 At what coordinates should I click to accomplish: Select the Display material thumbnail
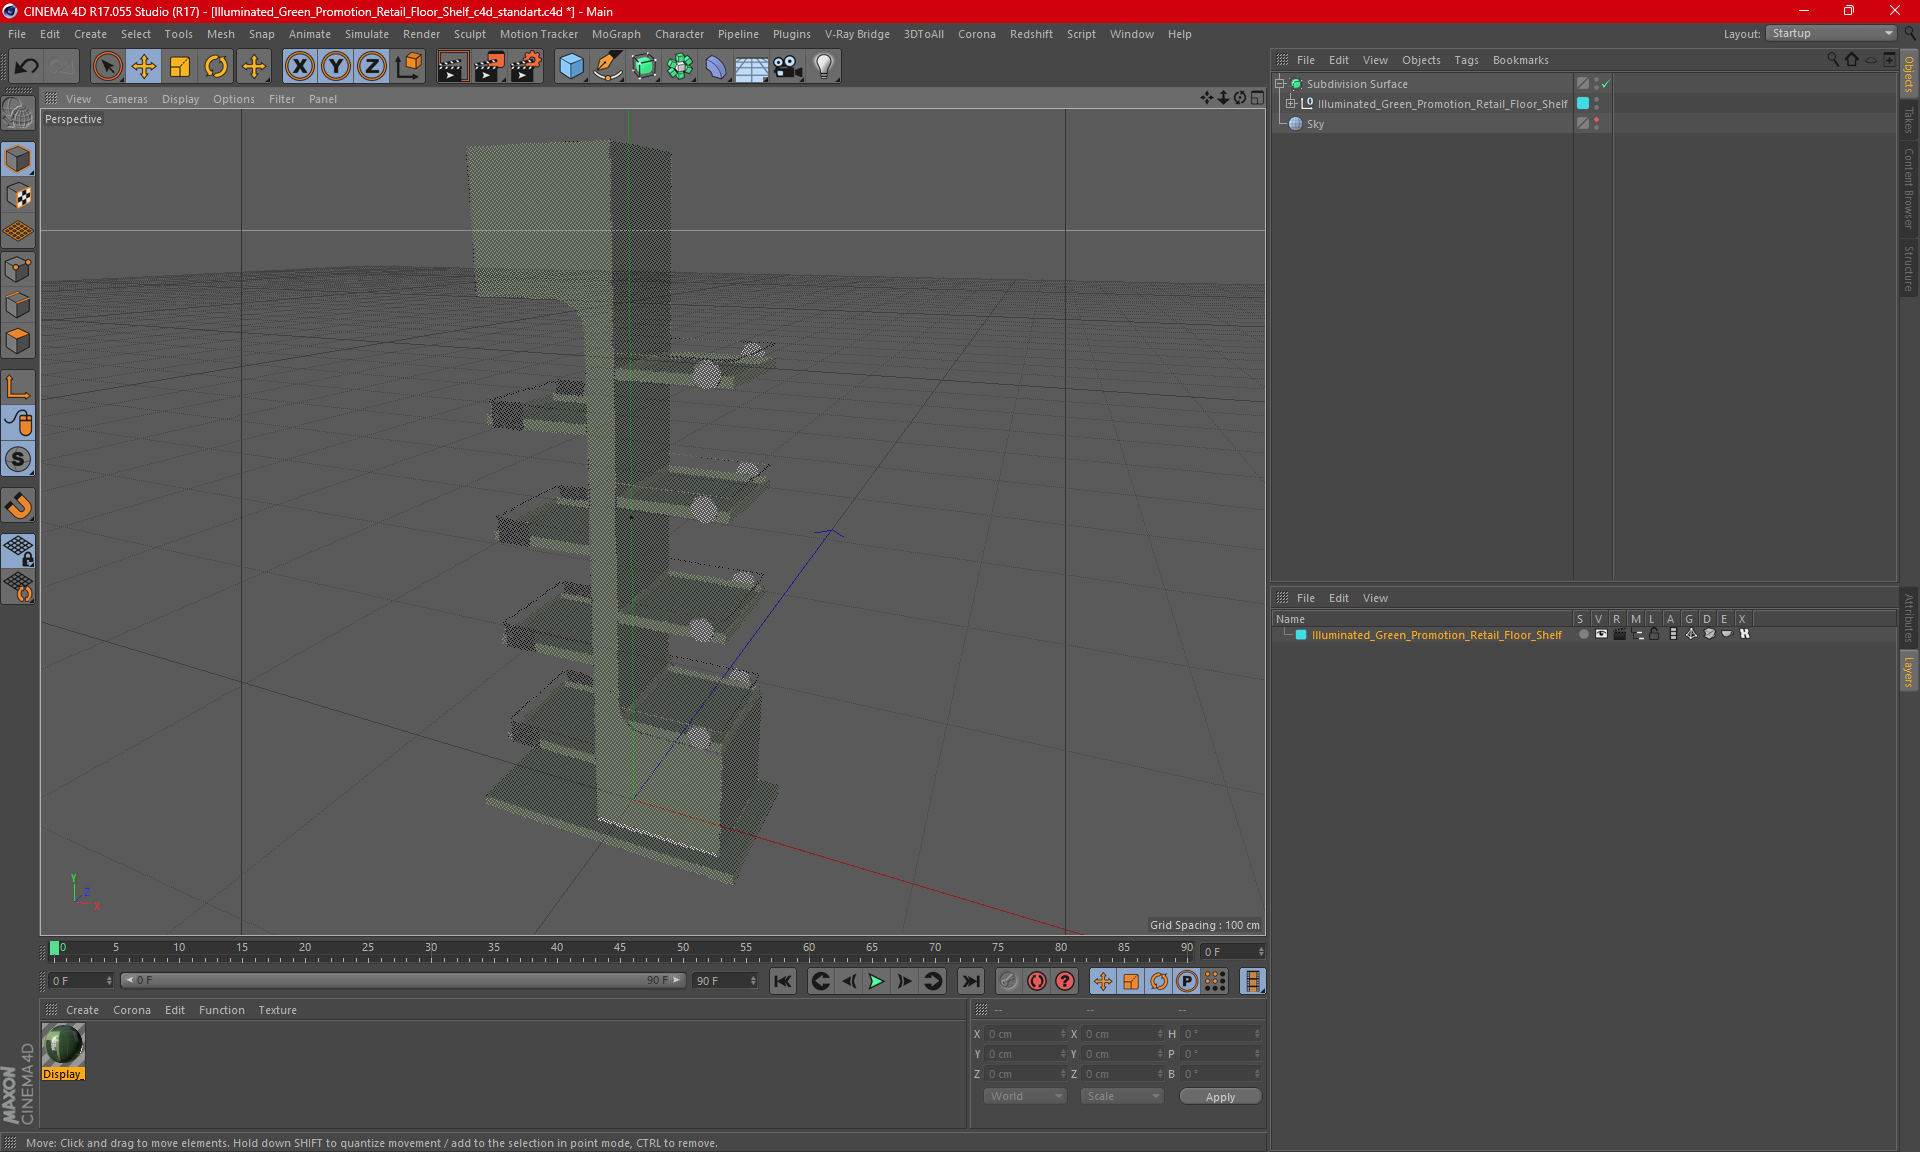click(63, 1045)
